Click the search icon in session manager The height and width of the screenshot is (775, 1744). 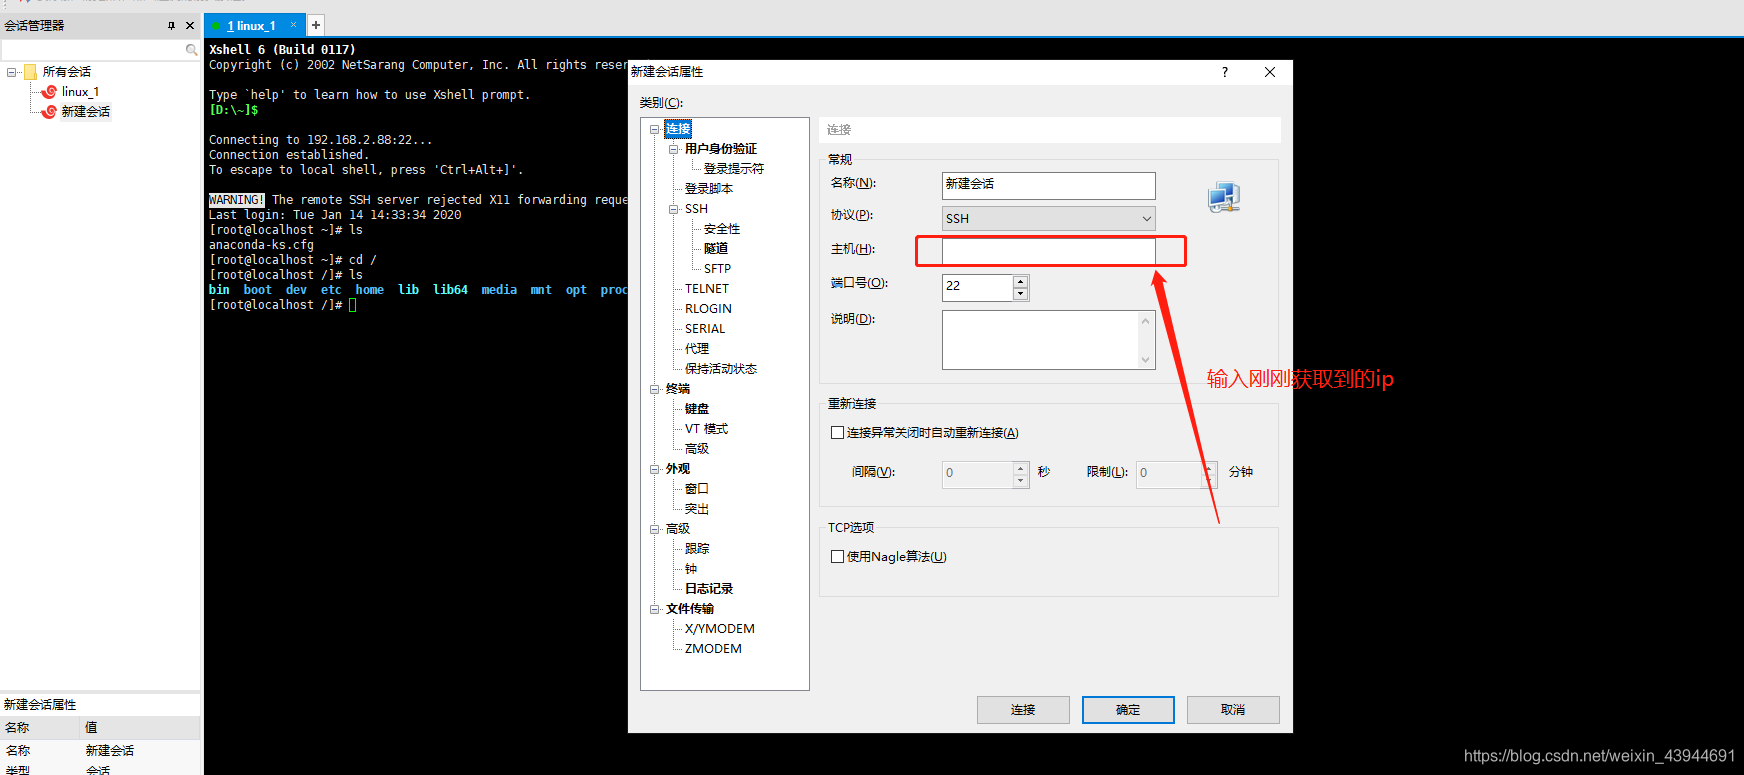[191, 50]
